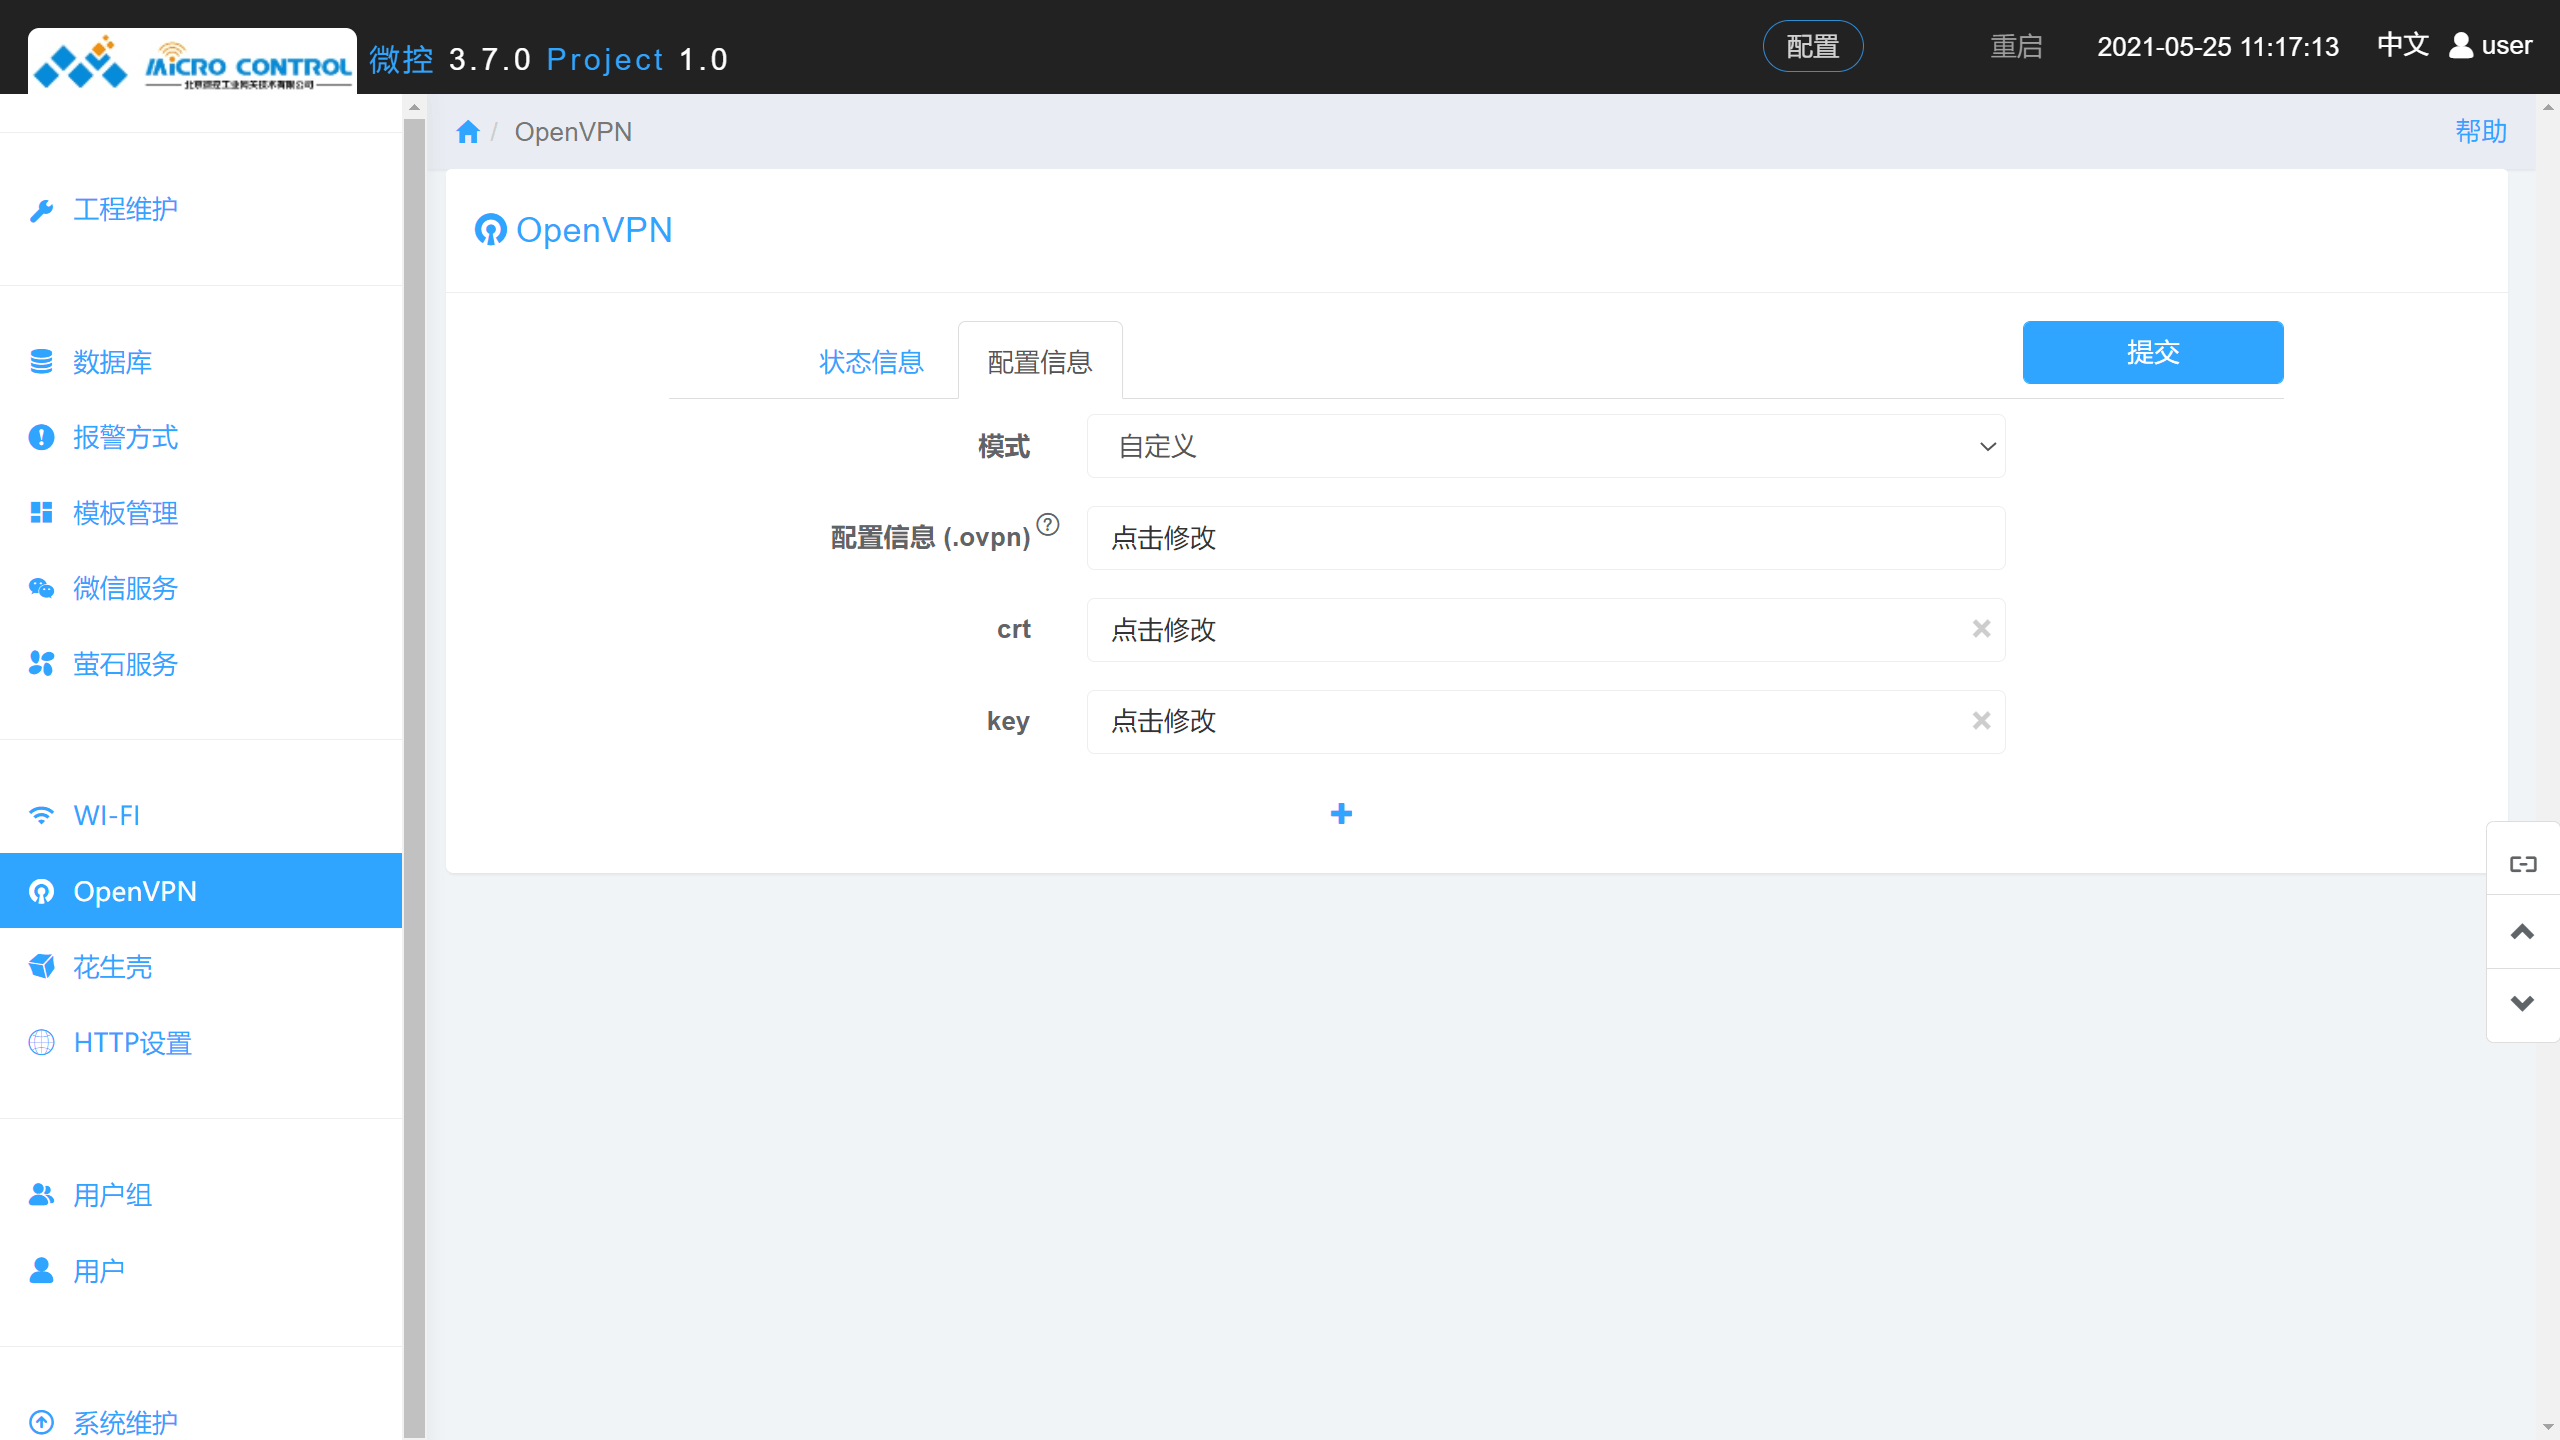Open the 微信服务 WeChat service page
Image resolution: width=2560 pixels, height=1440 pixels.
tap(126, 588)
